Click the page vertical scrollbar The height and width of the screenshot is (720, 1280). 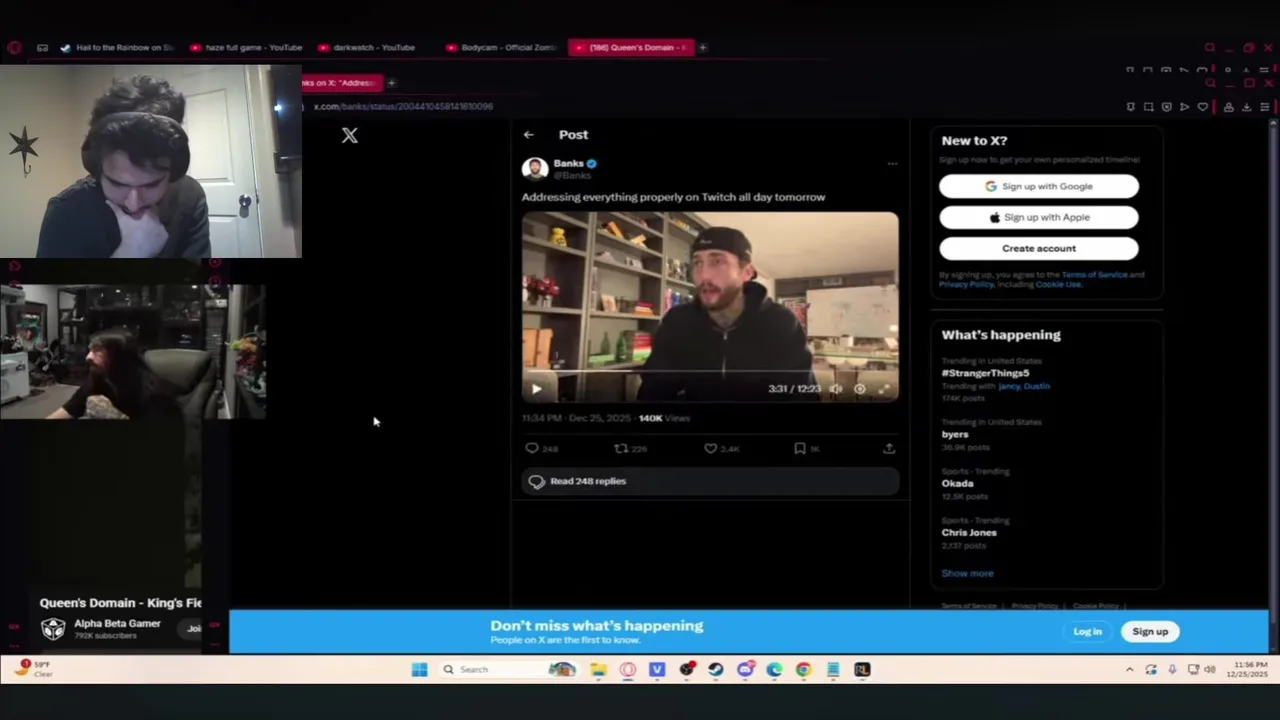pyautogui.click(x=1273, y=370)
